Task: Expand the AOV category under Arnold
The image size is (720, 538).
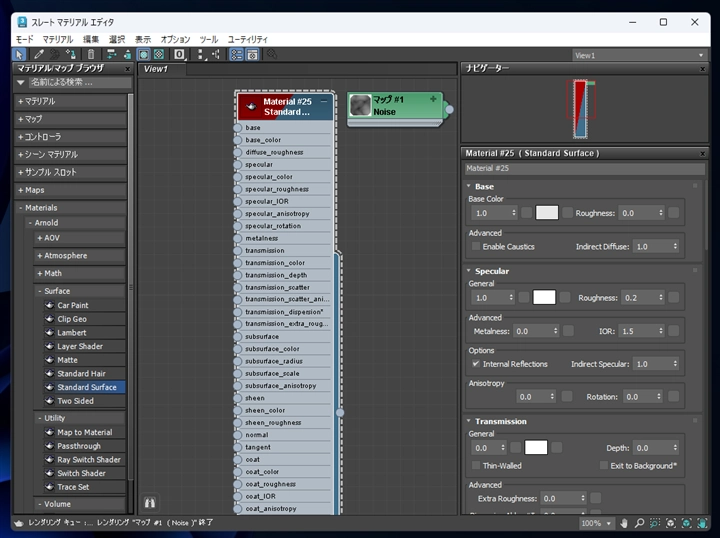Action: (79, 238)
